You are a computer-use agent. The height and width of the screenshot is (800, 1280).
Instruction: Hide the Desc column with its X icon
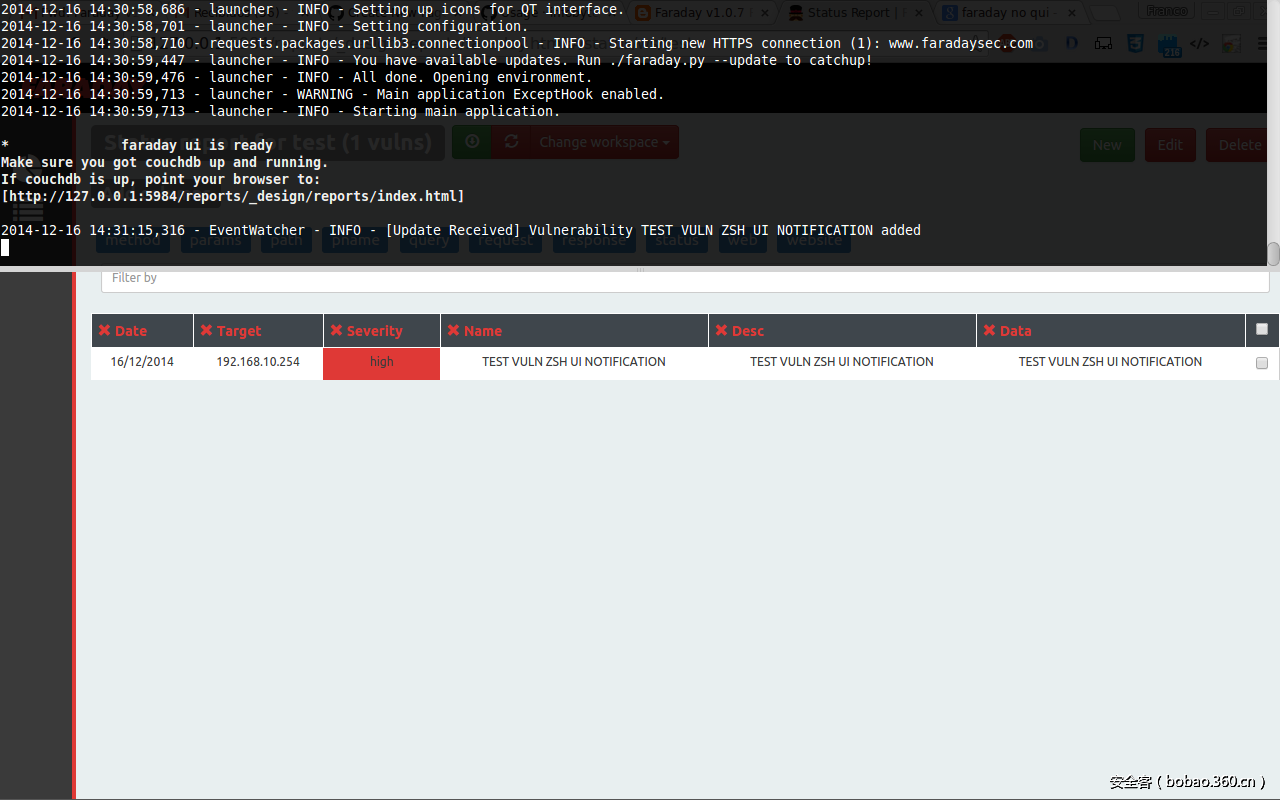(721, 331)
